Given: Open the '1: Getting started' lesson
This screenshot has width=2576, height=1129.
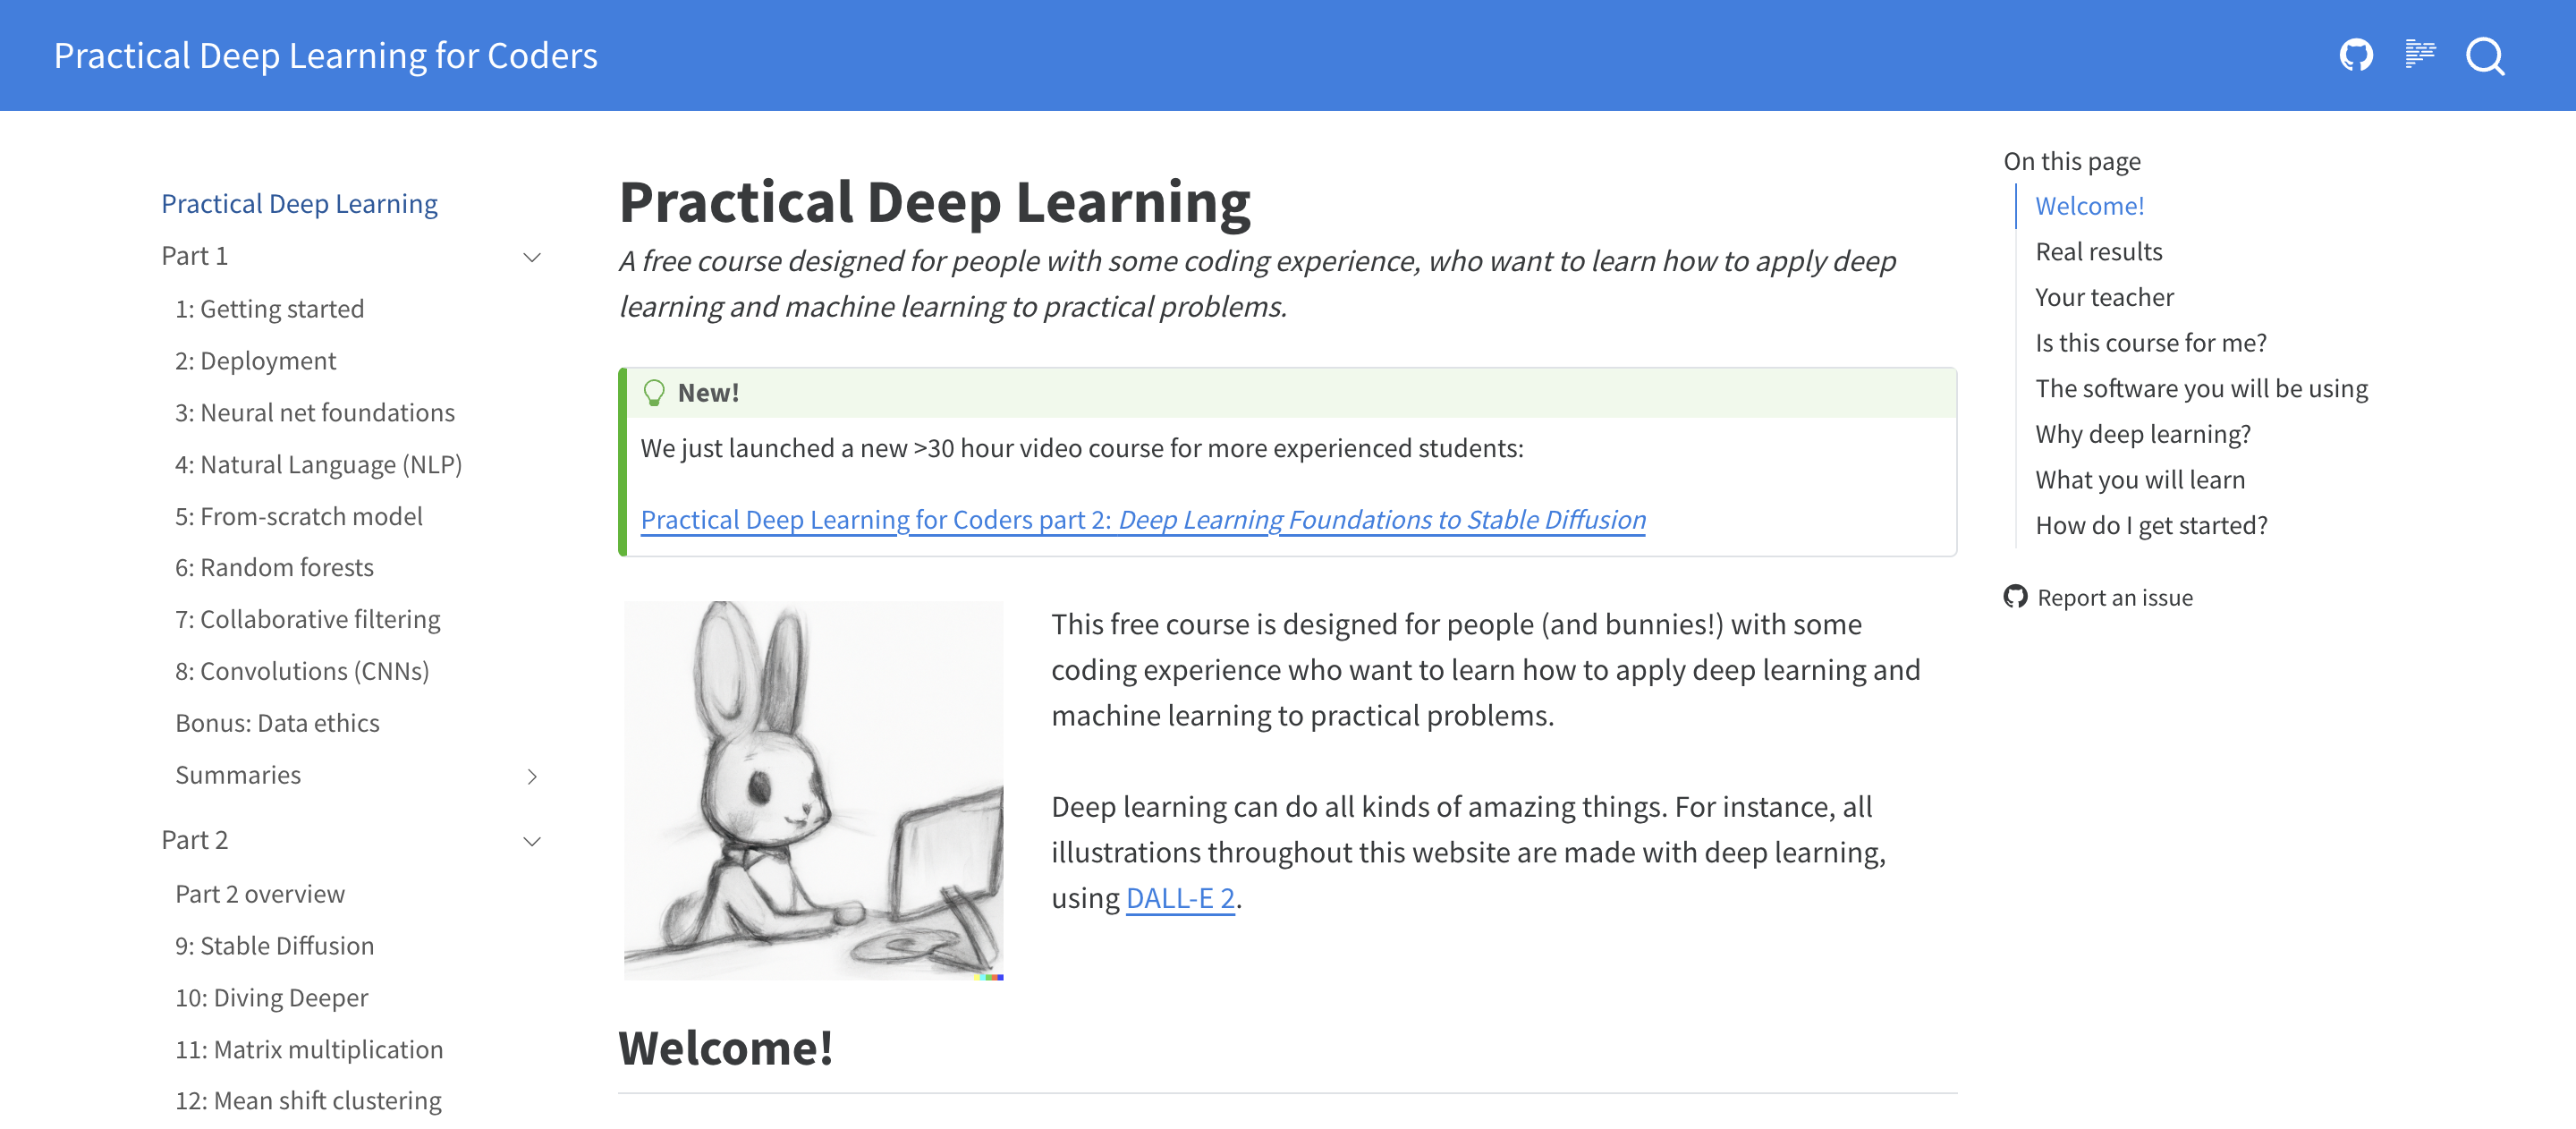Looking at the screenshot, I should pos(270,308).
